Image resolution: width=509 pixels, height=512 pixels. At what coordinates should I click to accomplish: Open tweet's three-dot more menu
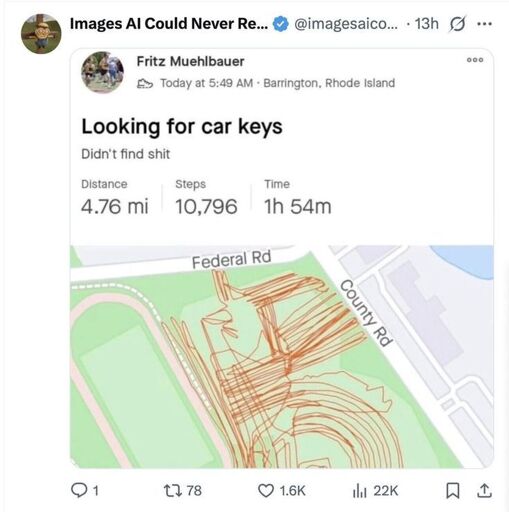click(484, 24)
